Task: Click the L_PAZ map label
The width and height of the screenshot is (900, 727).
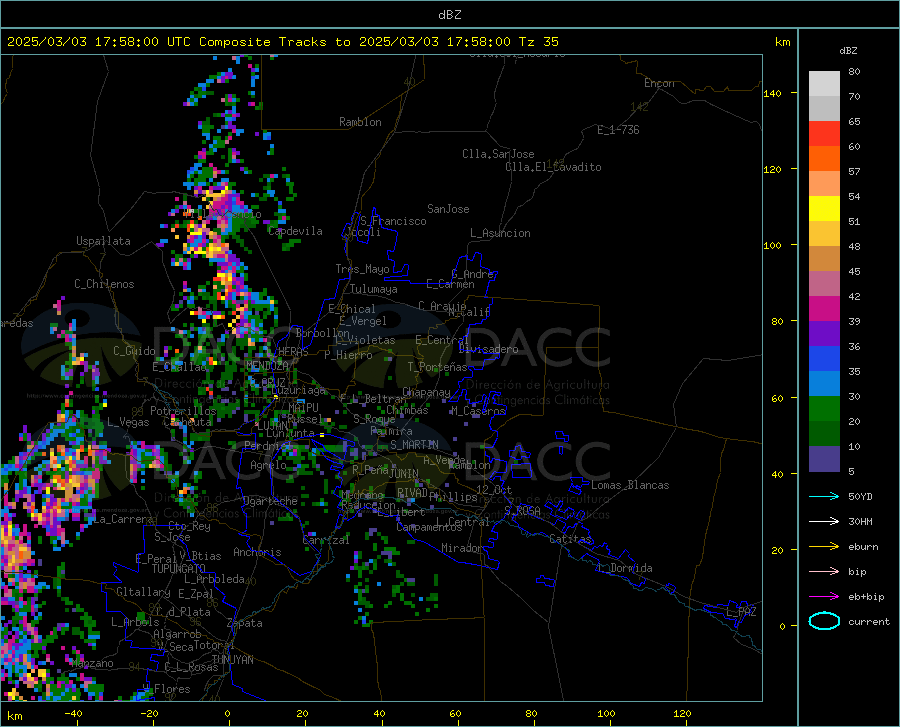Action: pos(741,612)
